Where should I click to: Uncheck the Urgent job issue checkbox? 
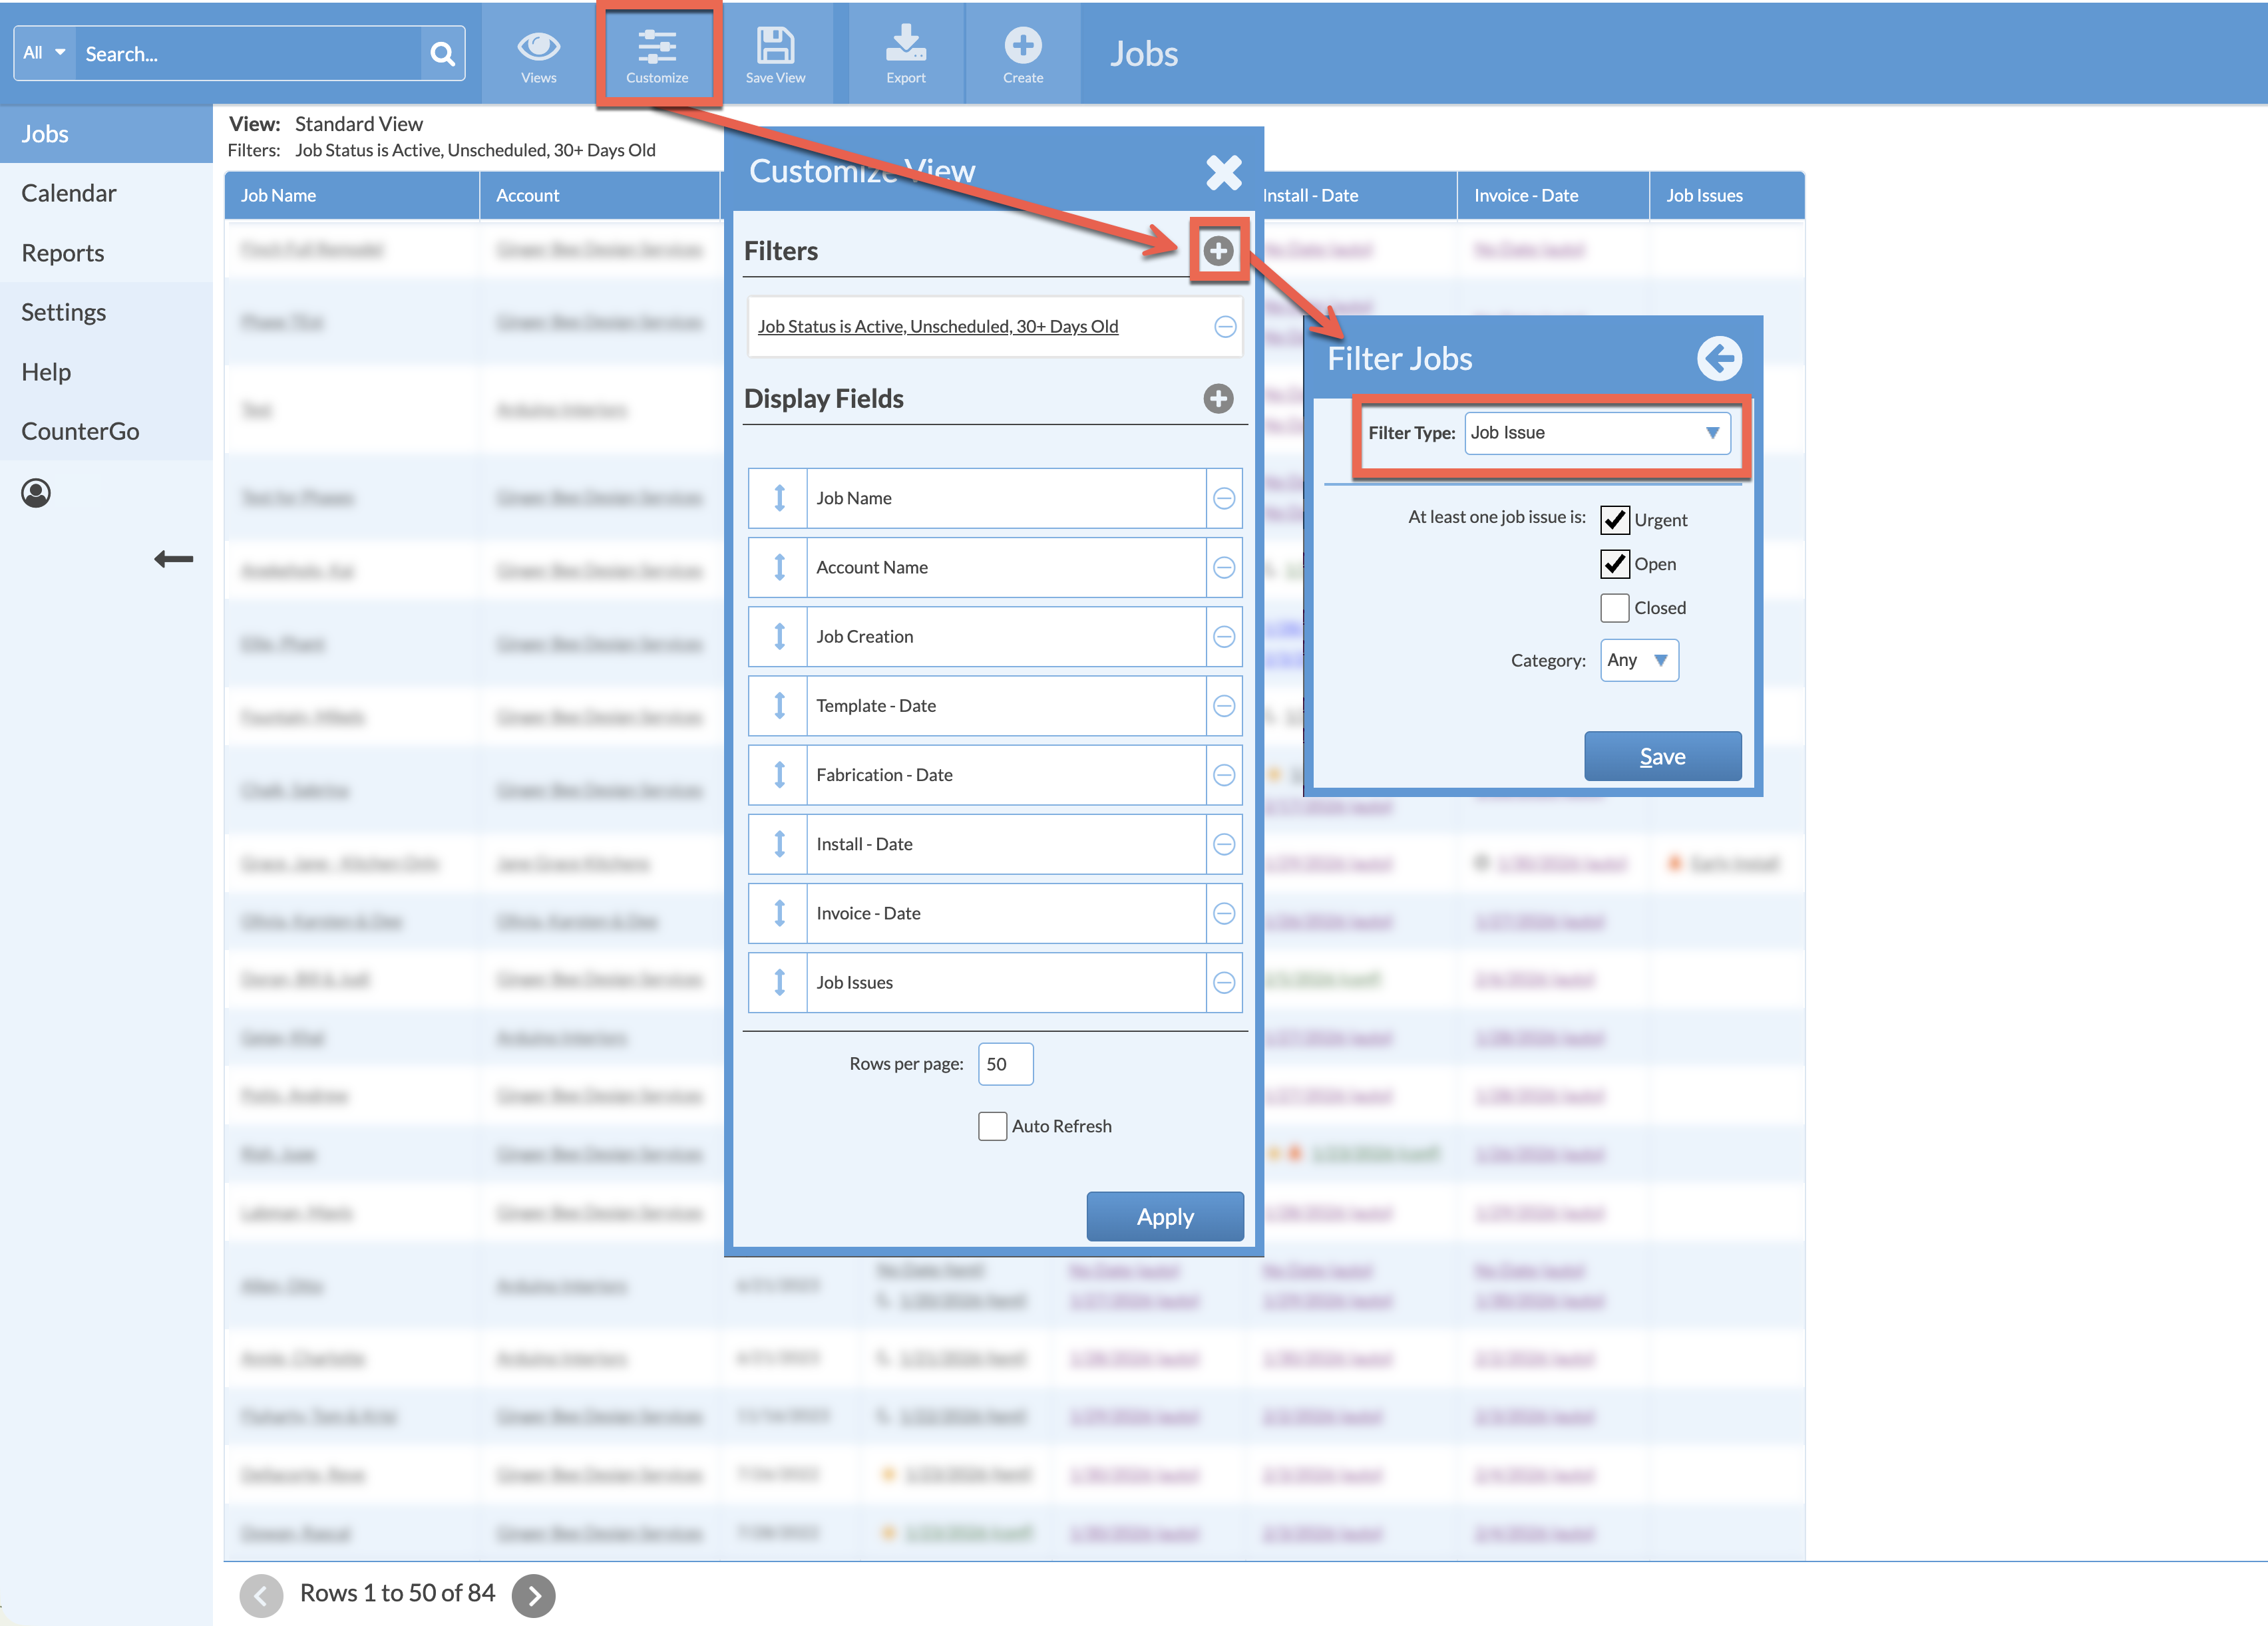tap(1614, 520)
